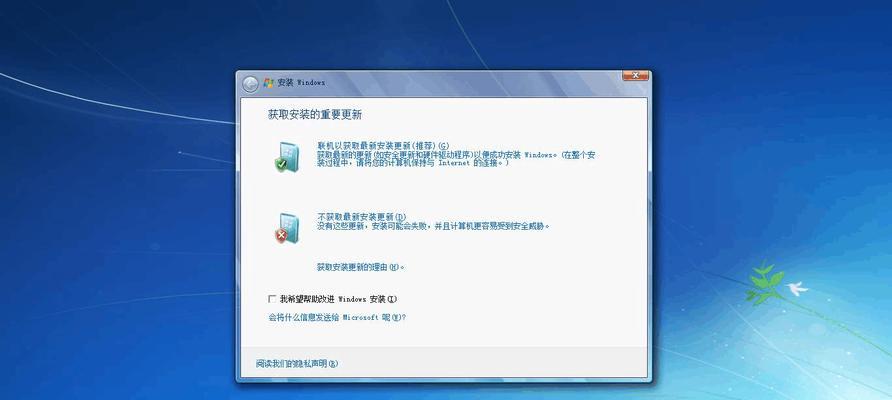Close the Windows setup dialog
892x400 pixels.
[635, 75]
